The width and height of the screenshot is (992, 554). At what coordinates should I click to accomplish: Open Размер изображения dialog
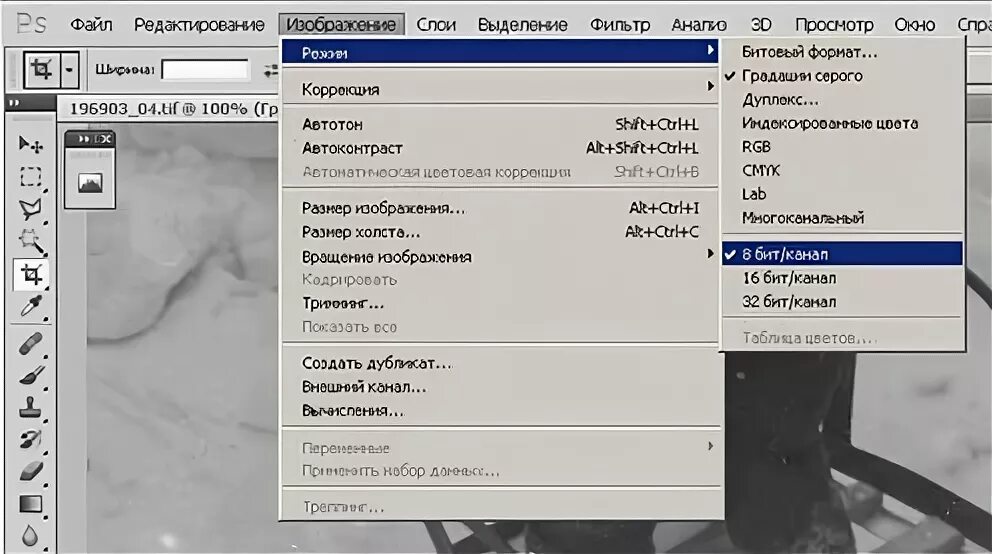tap(500, 208)
